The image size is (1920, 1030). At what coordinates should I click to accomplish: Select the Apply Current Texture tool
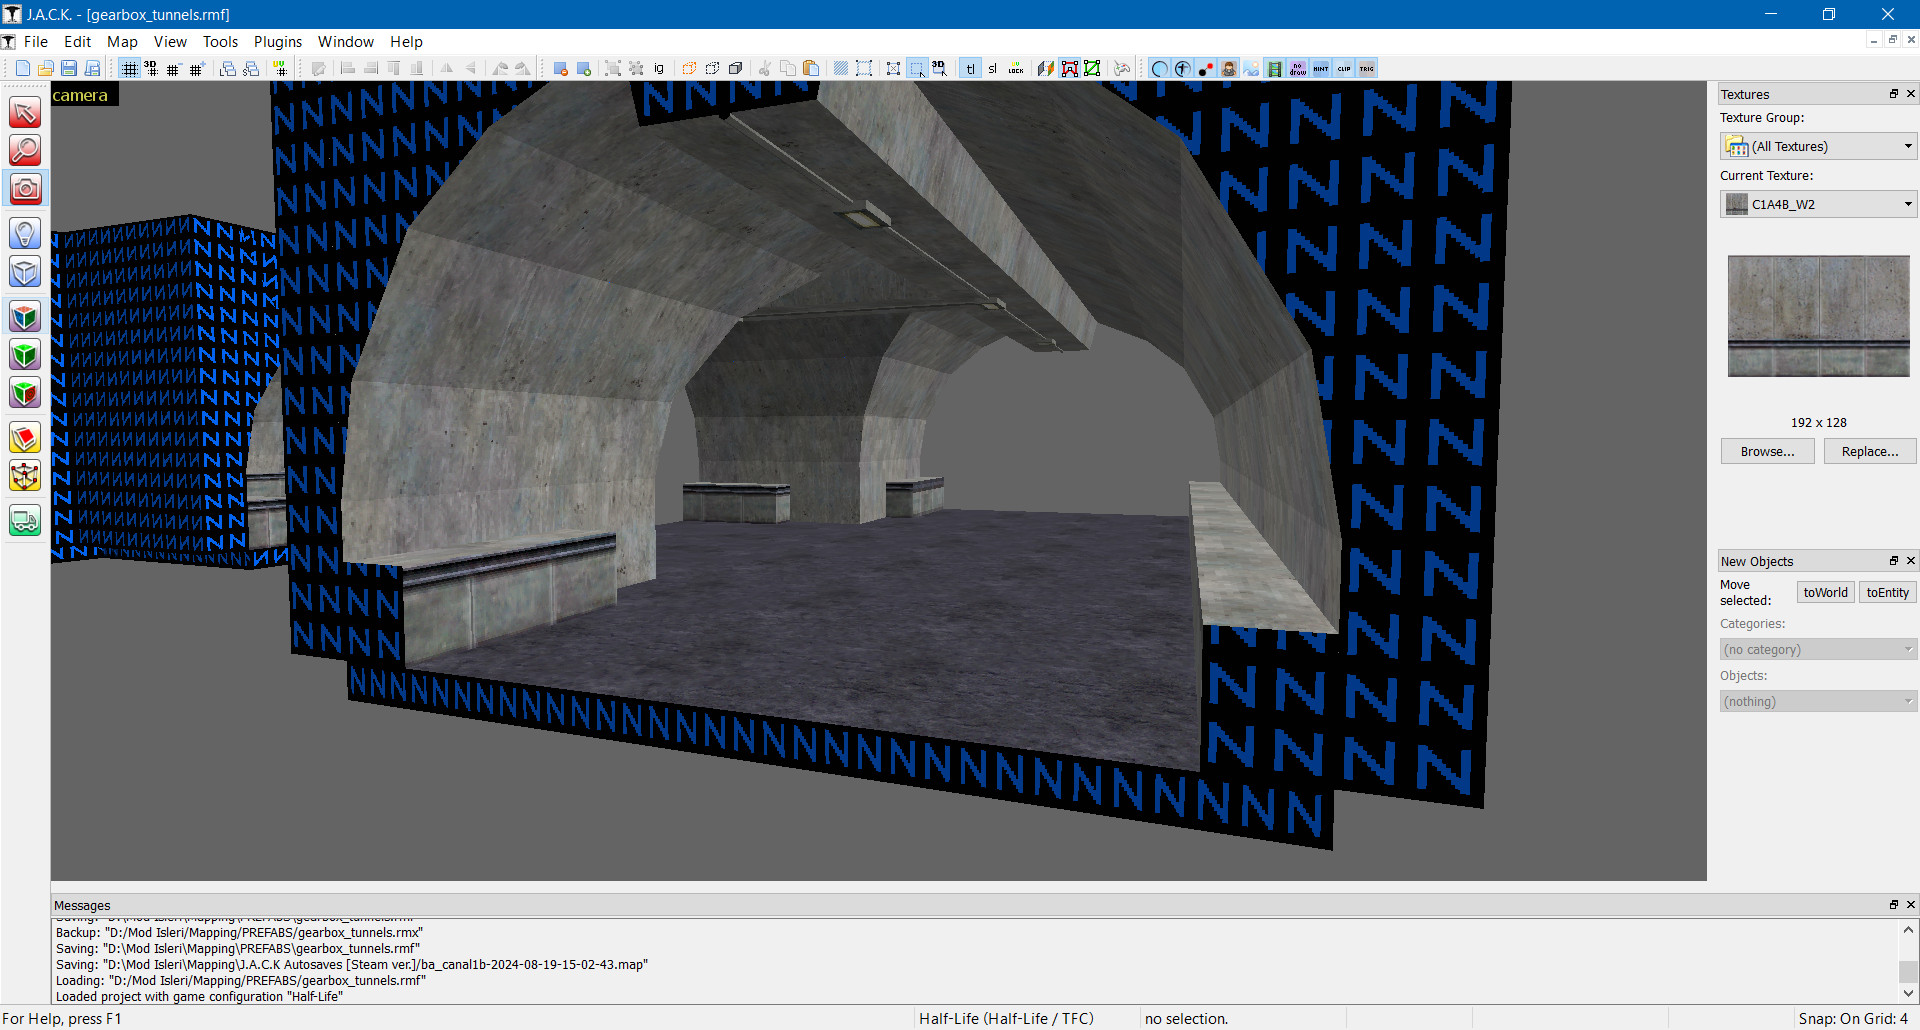click(25, 355)
